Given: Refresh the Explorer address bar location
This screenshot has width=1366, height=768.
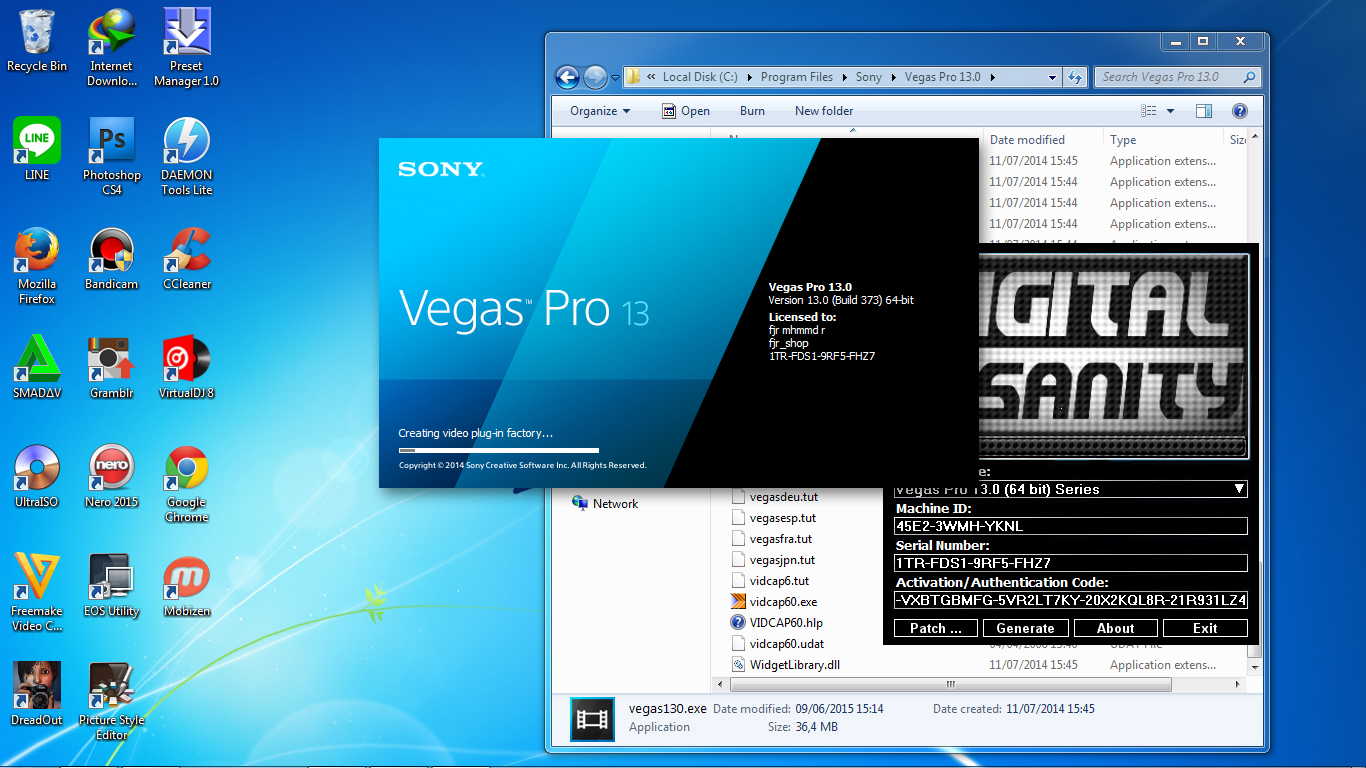Looking at the screenshot, I should (x=1076, y=77).
